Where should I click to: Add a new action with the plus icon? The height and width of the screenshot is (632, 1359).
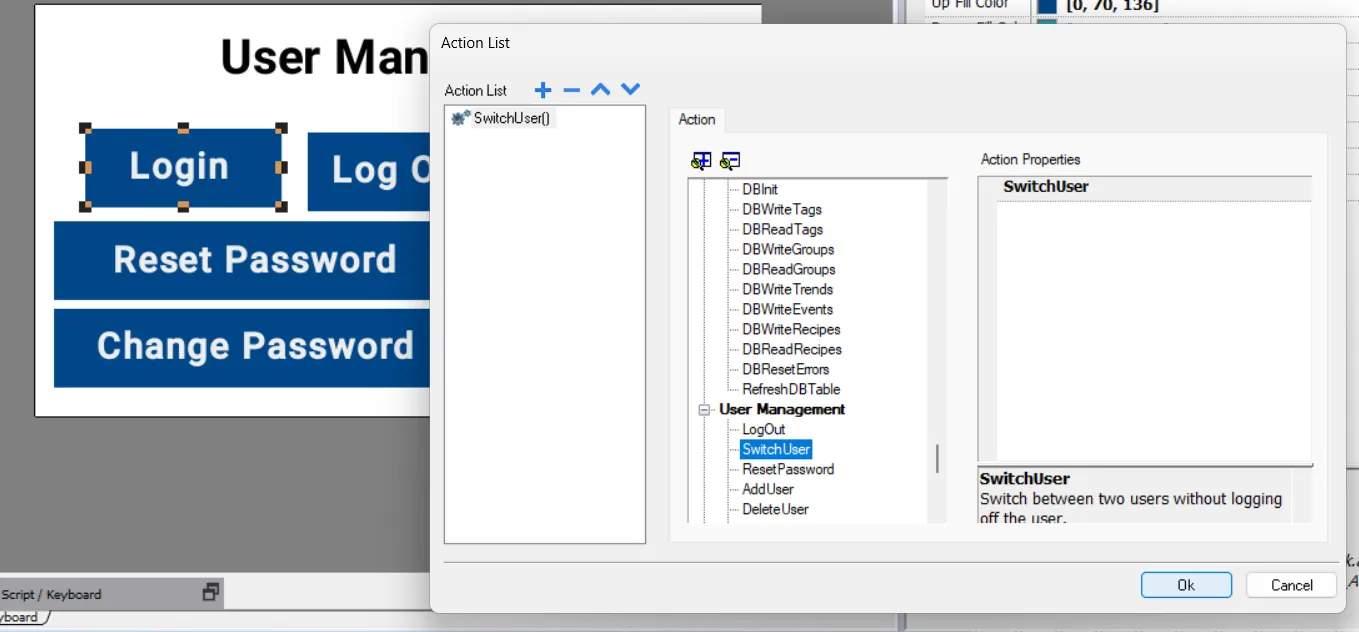click(543, 91)
